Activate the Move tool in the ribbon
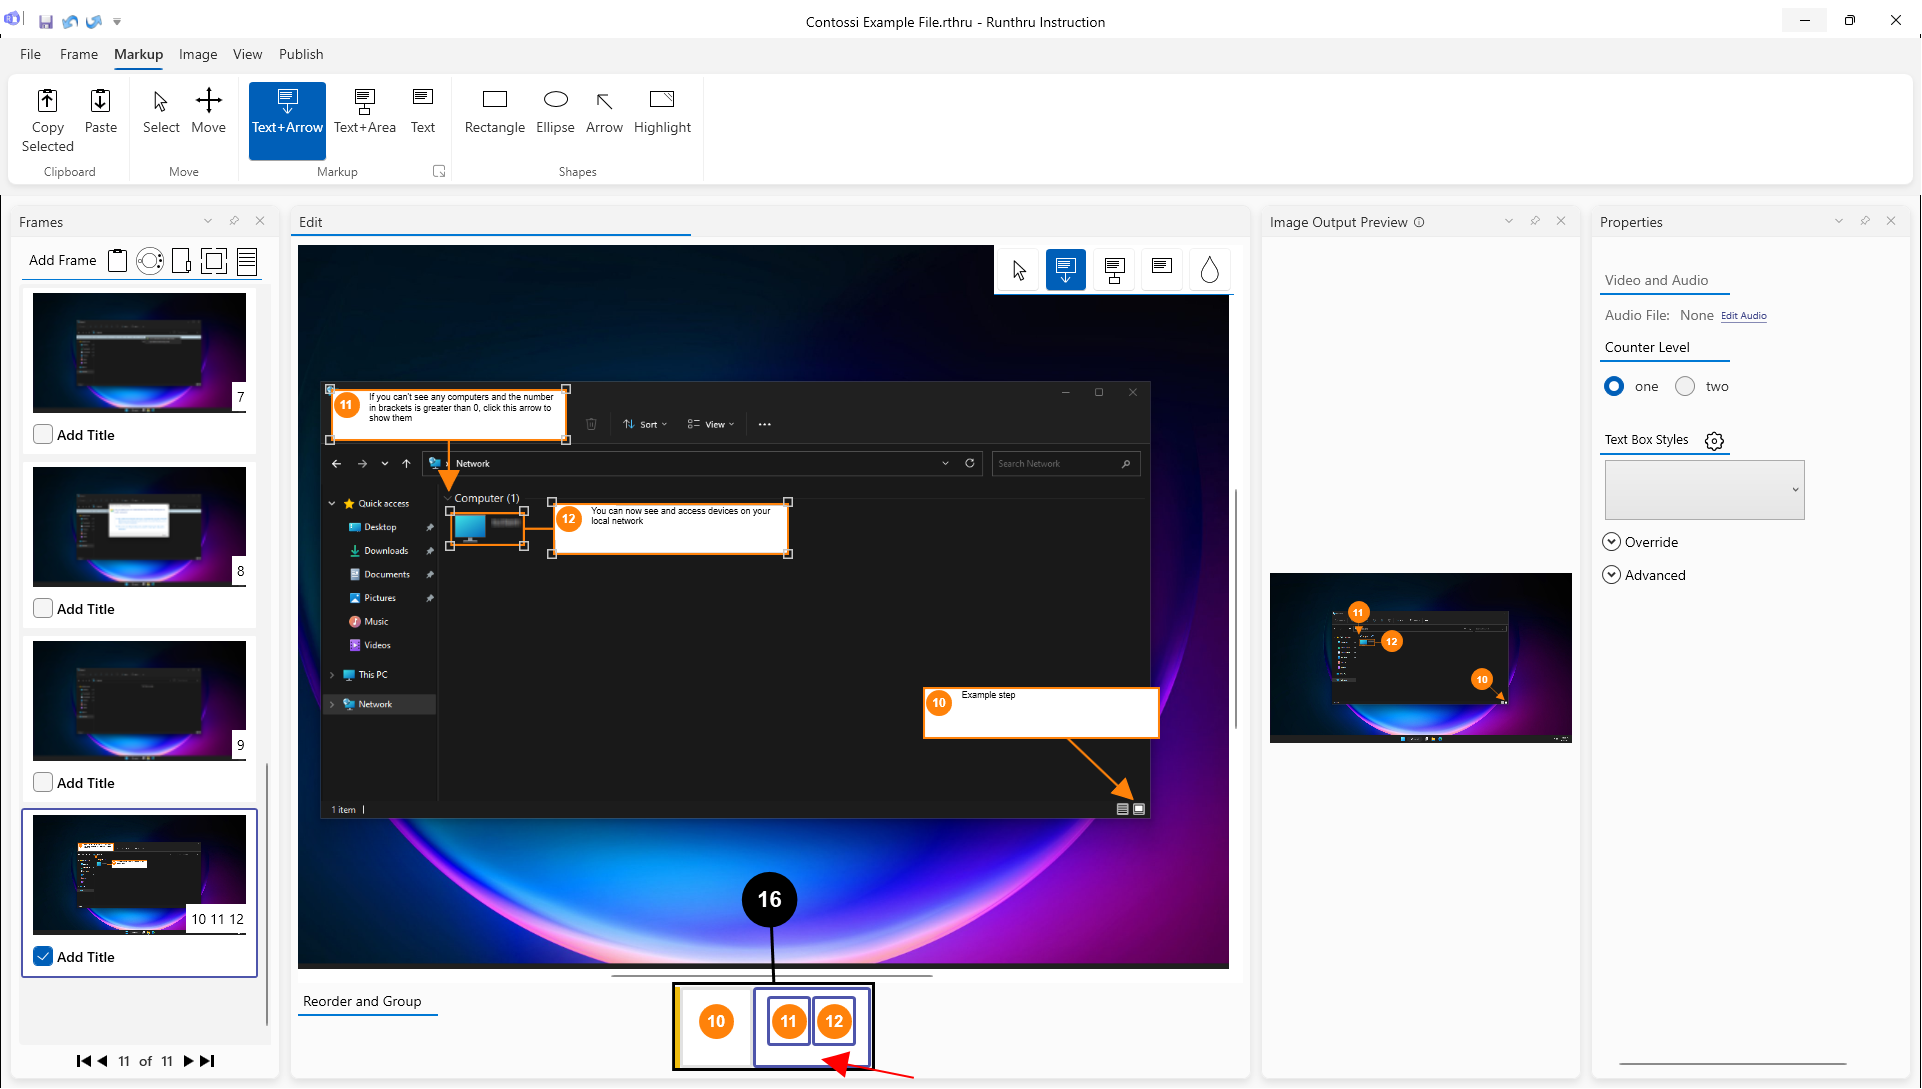The height and width of the screenshot is (1089, 1922). [x=208, y=110]
